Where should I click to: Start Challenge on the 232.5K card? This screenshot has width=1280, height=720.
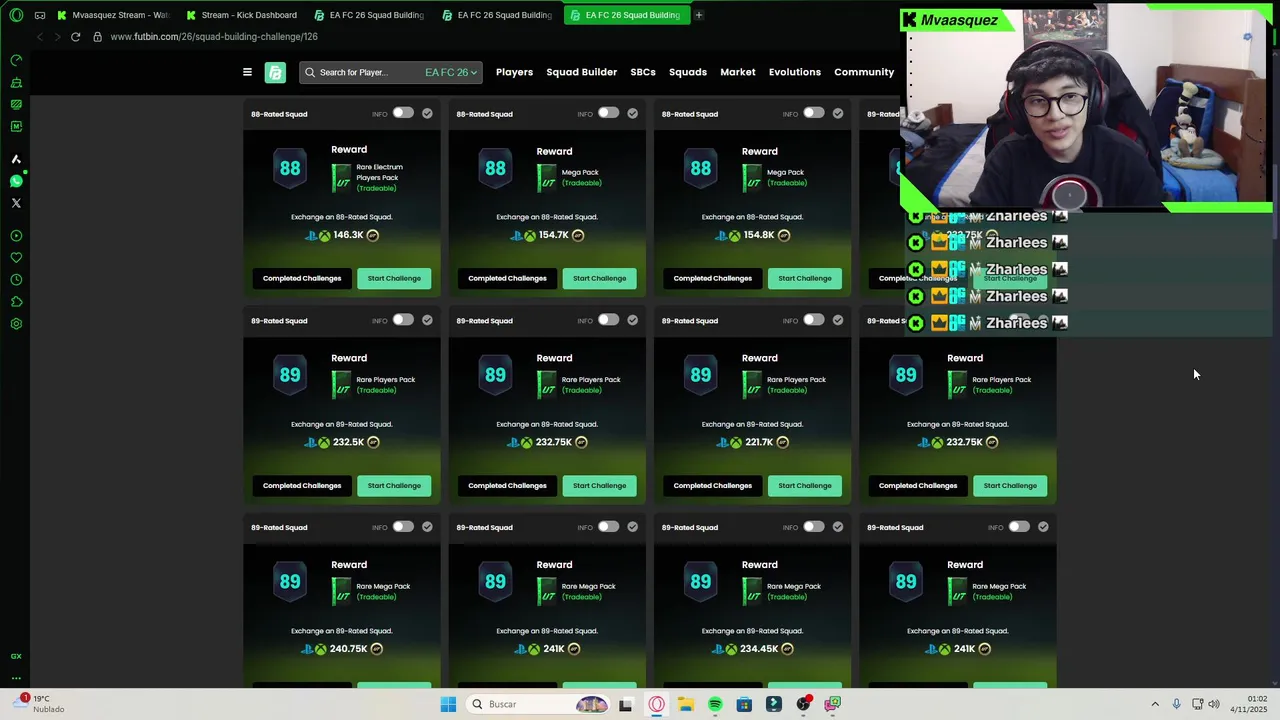click(x=394, y=485)
